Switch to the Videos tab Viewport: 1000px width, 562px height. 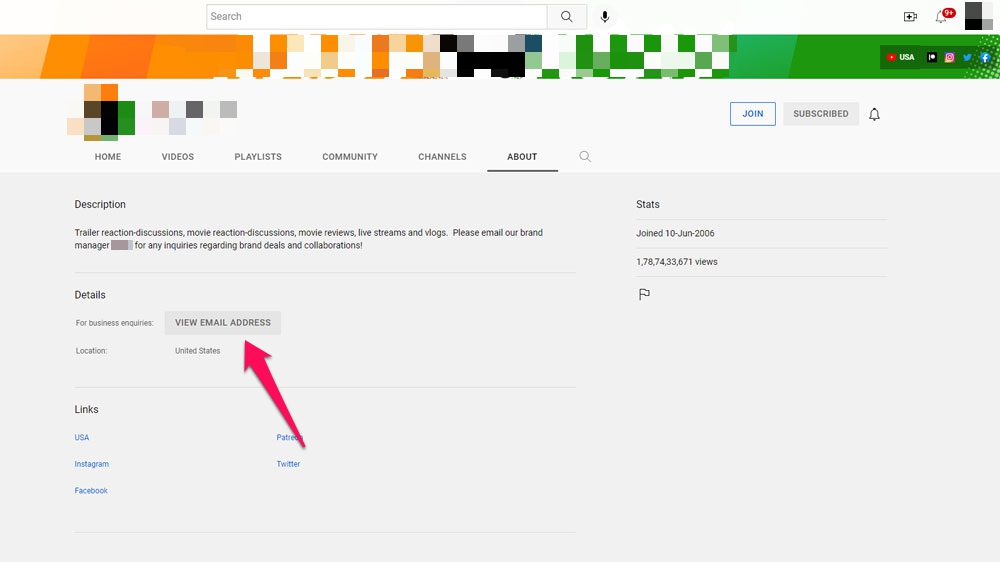click(178, 157)
